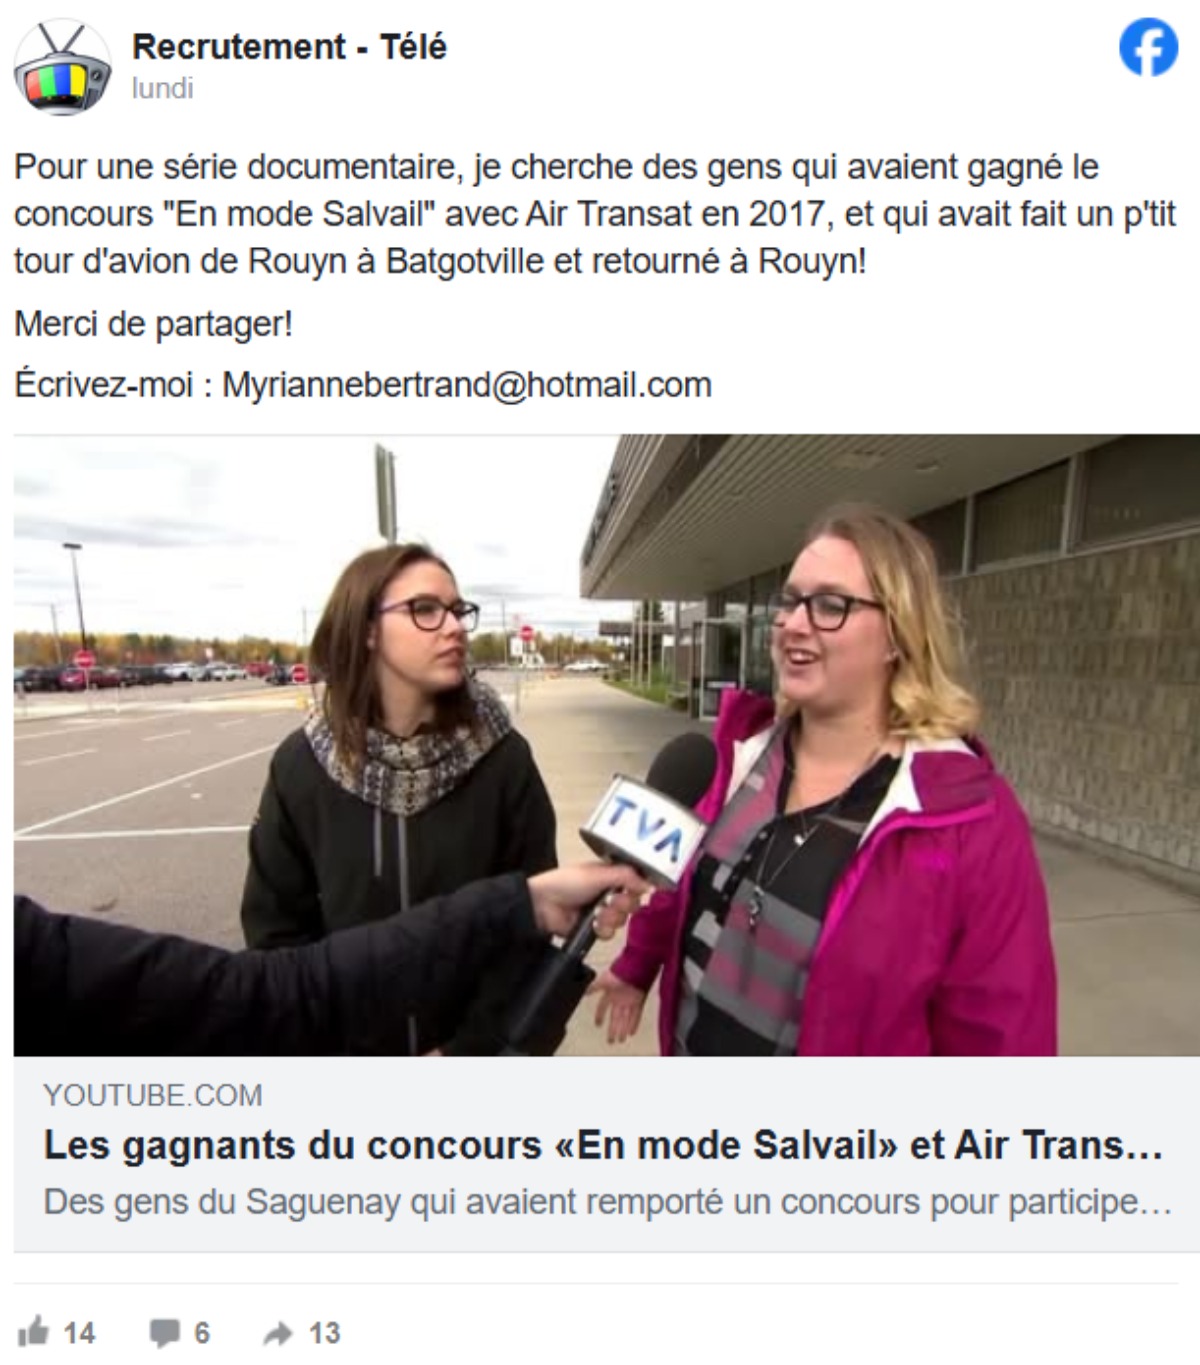Open the TVA interview video thumbnail
Screen dimensions: 1200x1365
[x=606, y=745]
